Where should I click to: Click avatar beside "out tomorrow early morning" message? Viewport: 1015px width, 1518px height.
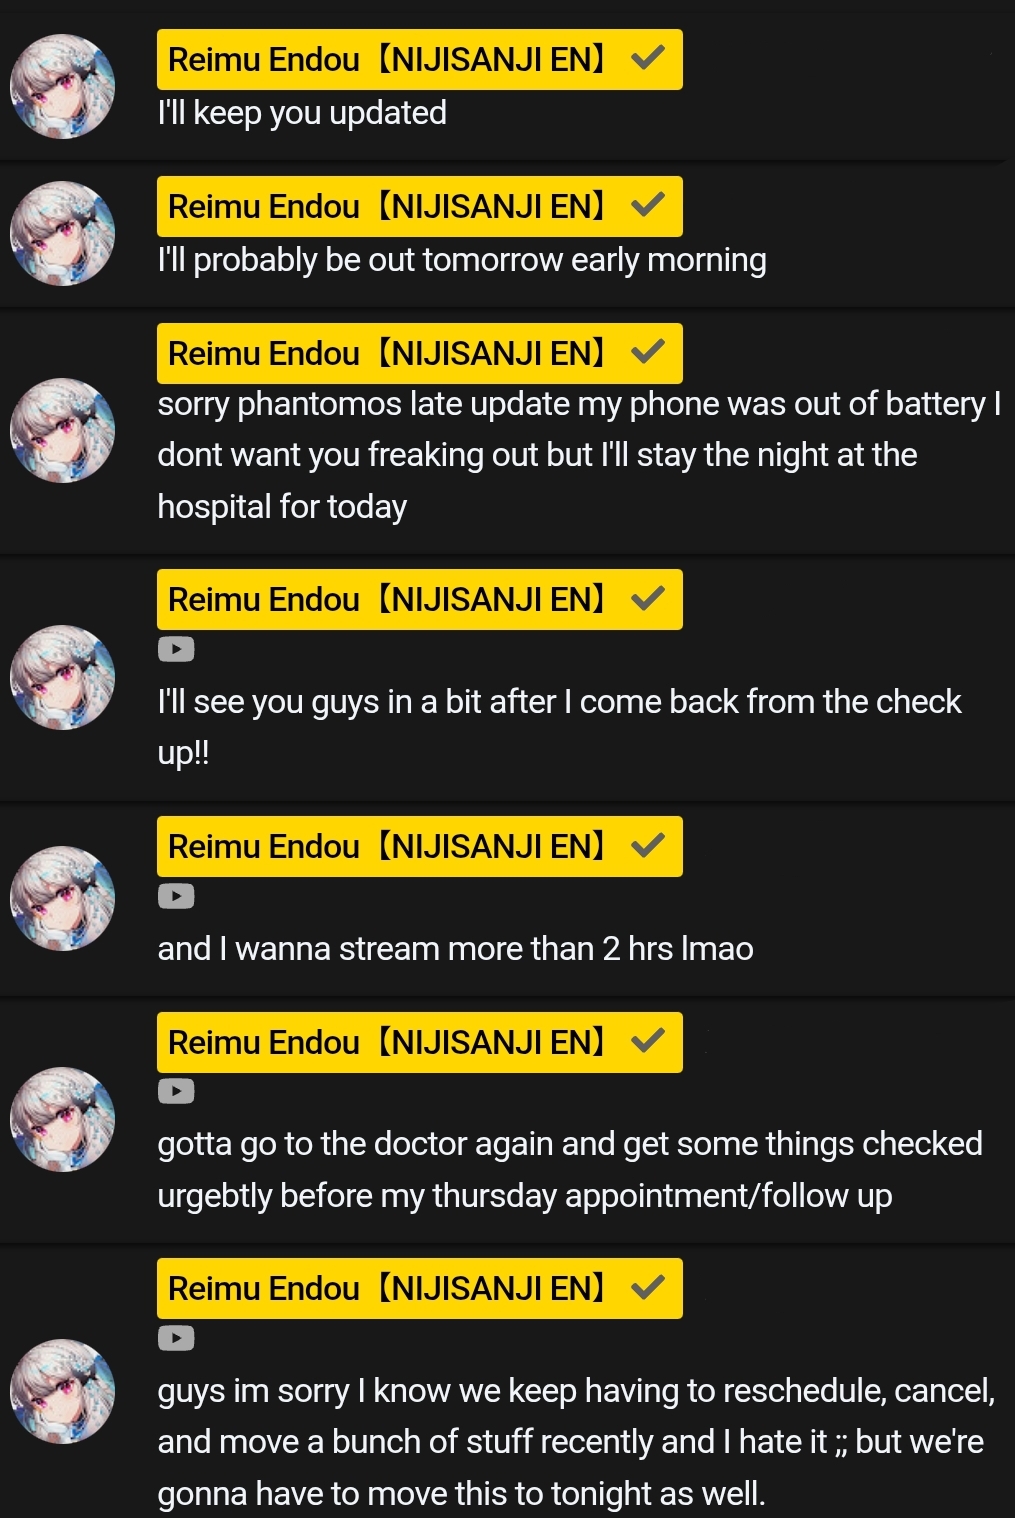[x=62, y=234]
